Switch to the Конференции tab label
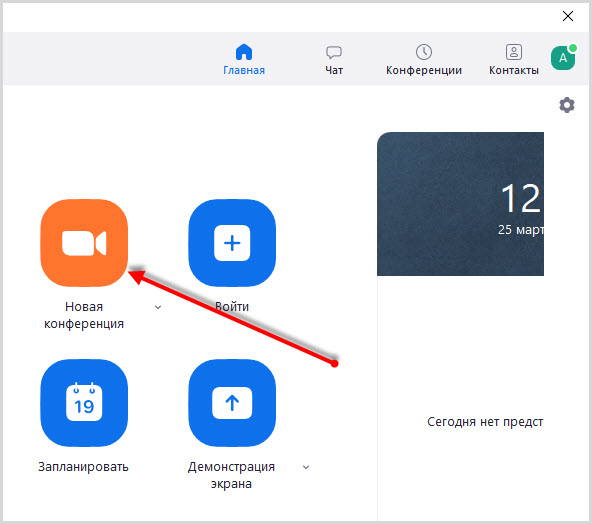Screen dimensions: 592x524 tap(424, 70)
